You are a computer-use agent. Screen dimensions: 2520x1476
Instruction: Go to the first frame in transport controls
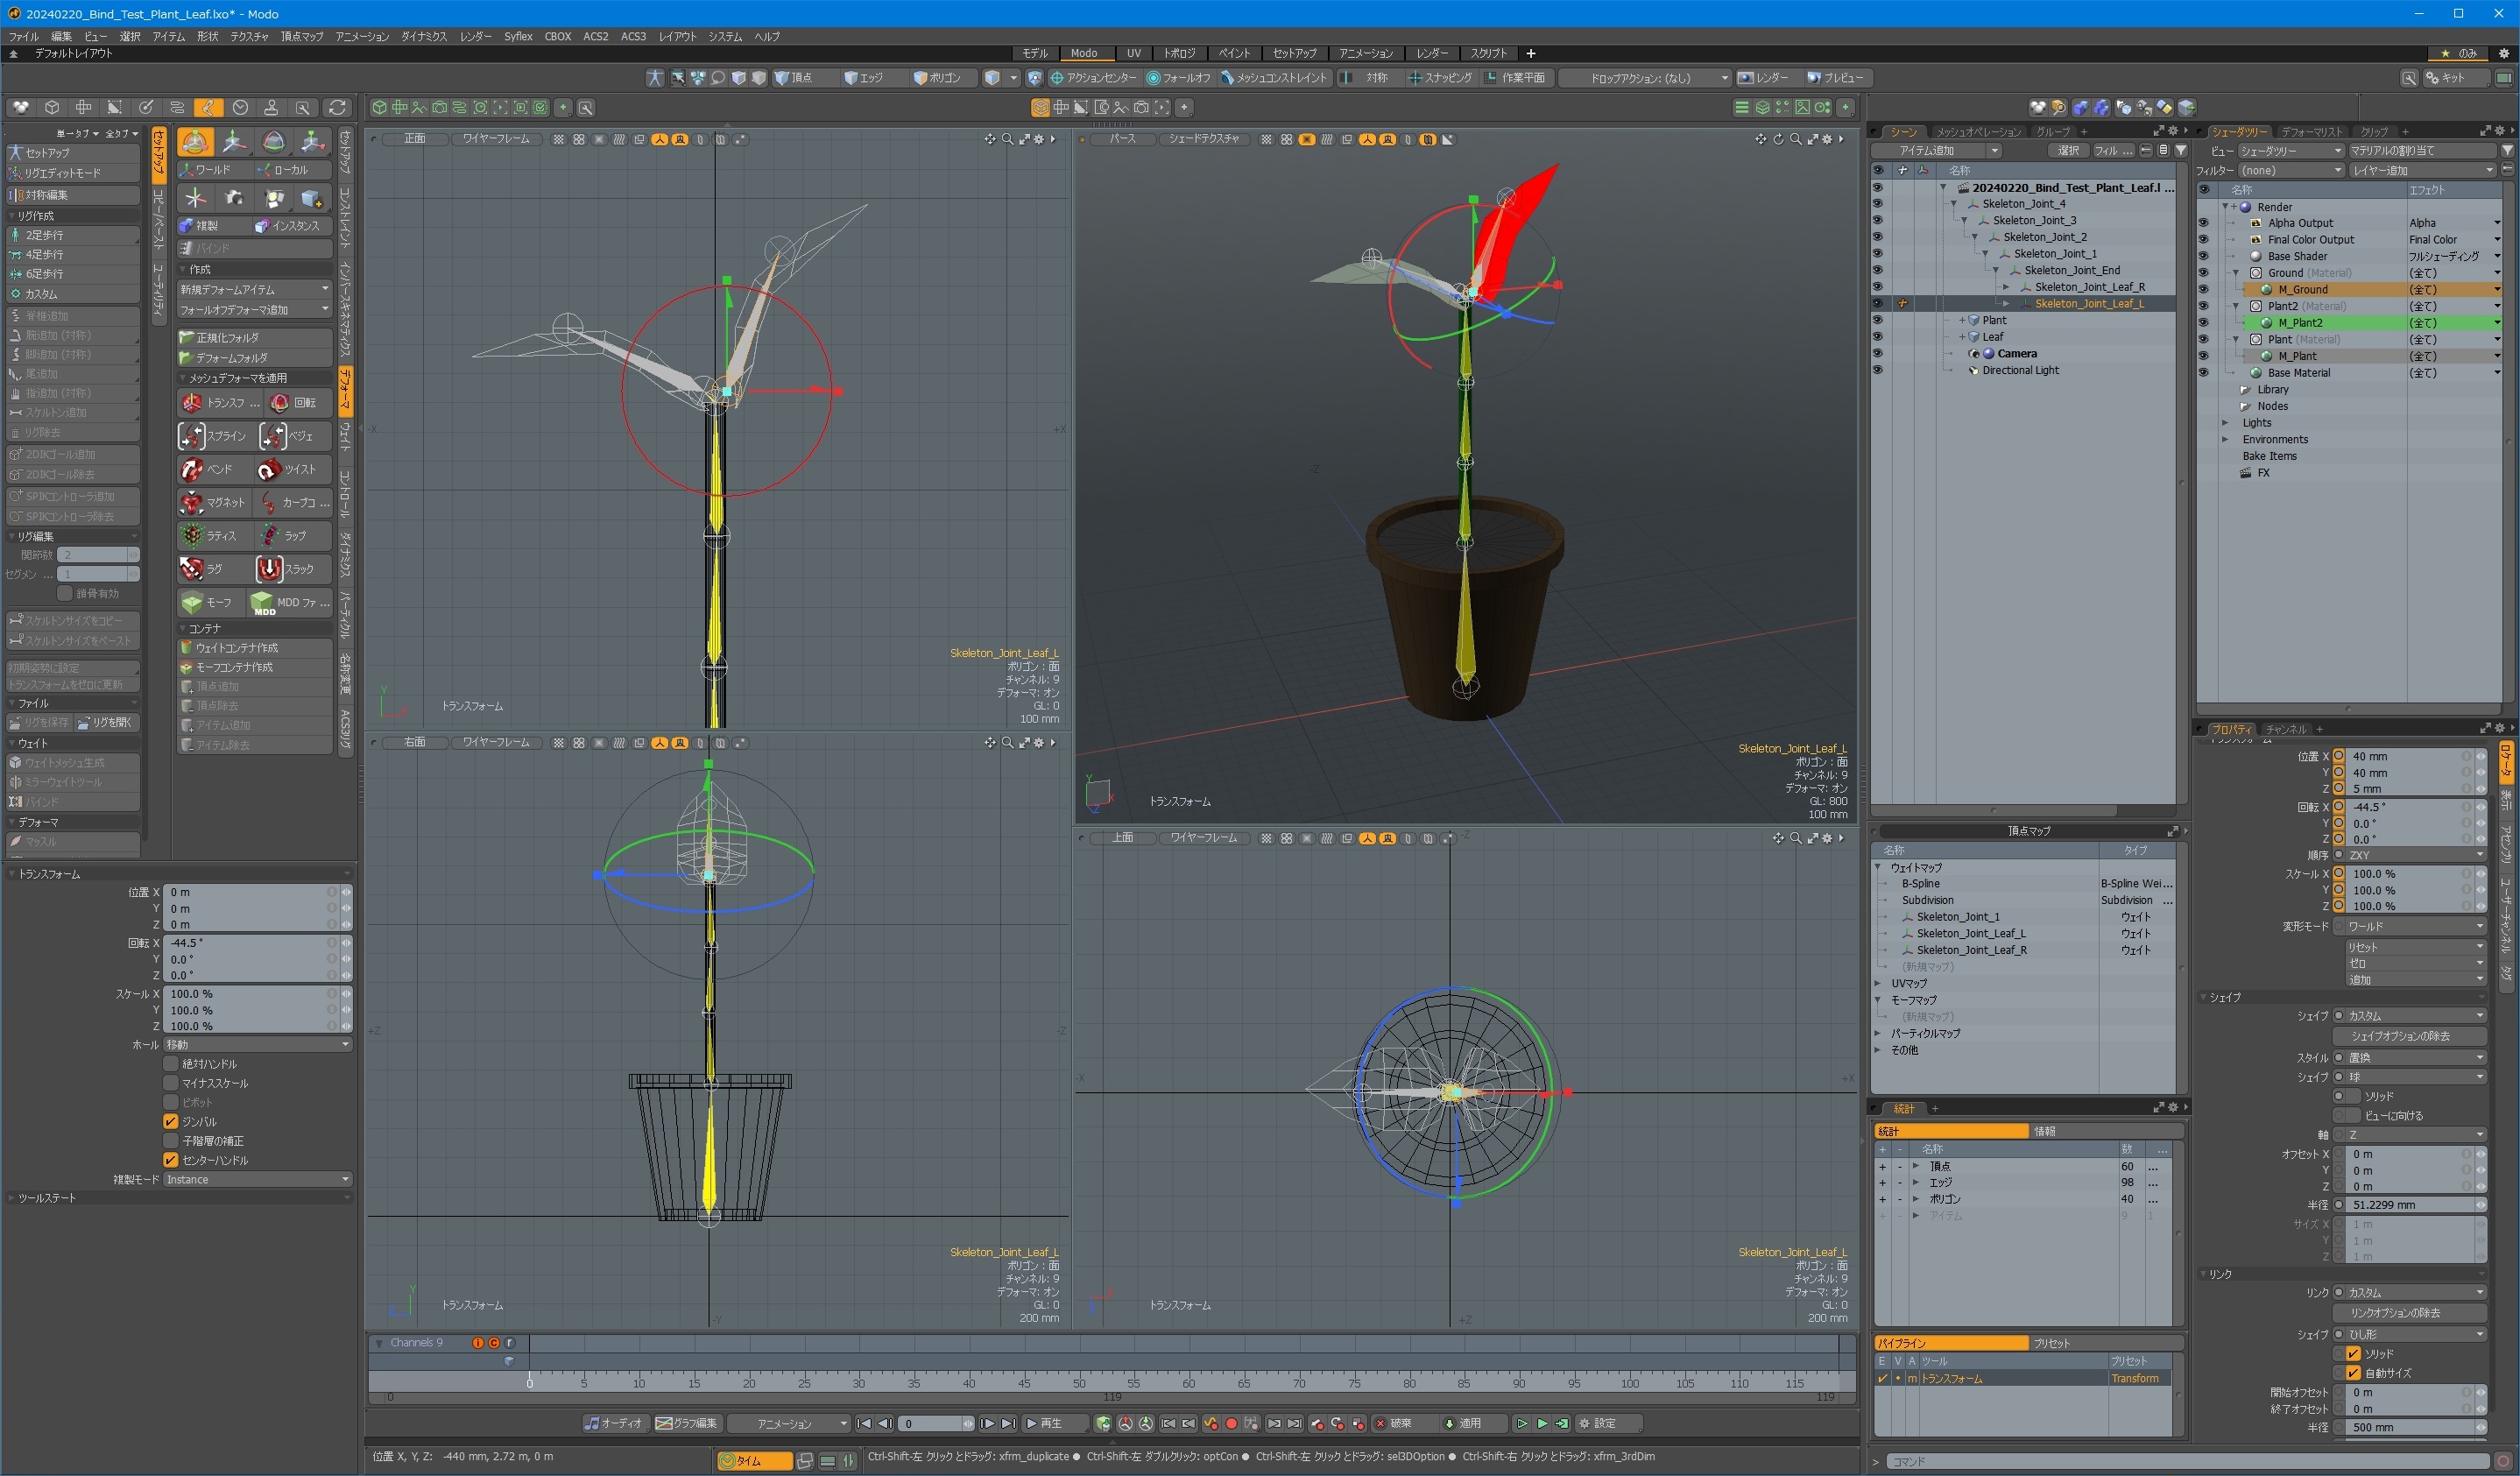point(864,1423)
